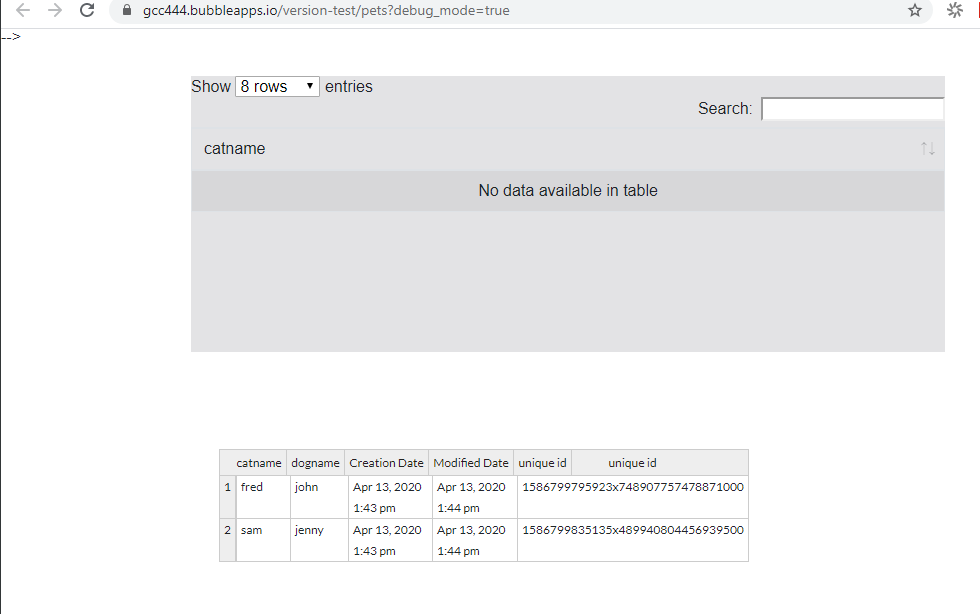Click the 'Show' label before the dropdown
Screen dimensions: 980x614
click(x=211, y=86)
